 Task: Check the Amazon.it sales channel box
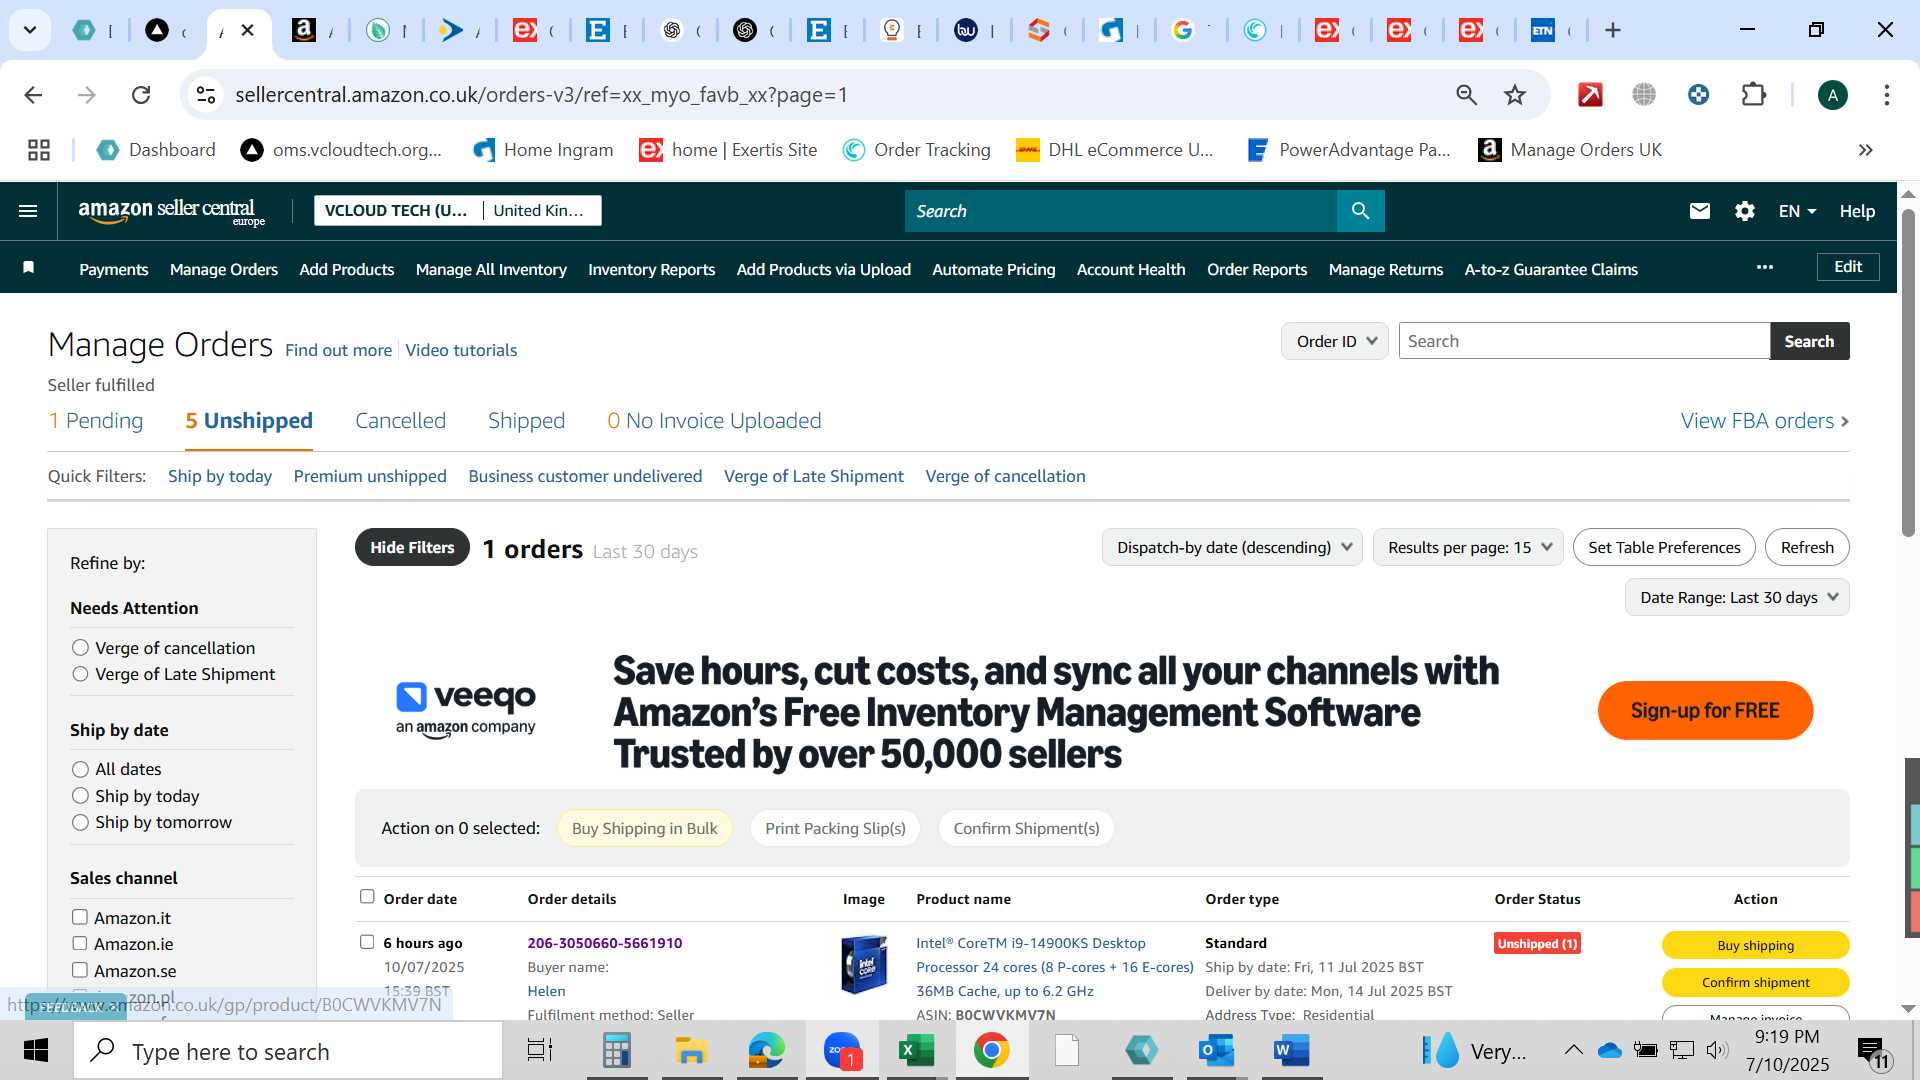coord(80,917)
